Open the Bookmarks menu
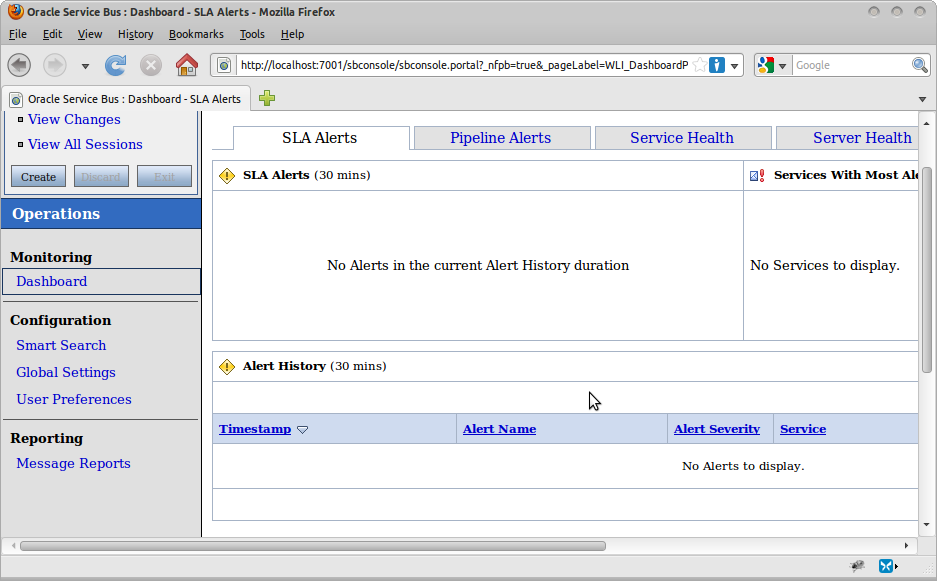This screenshot has width=937, height=581. 196,34
